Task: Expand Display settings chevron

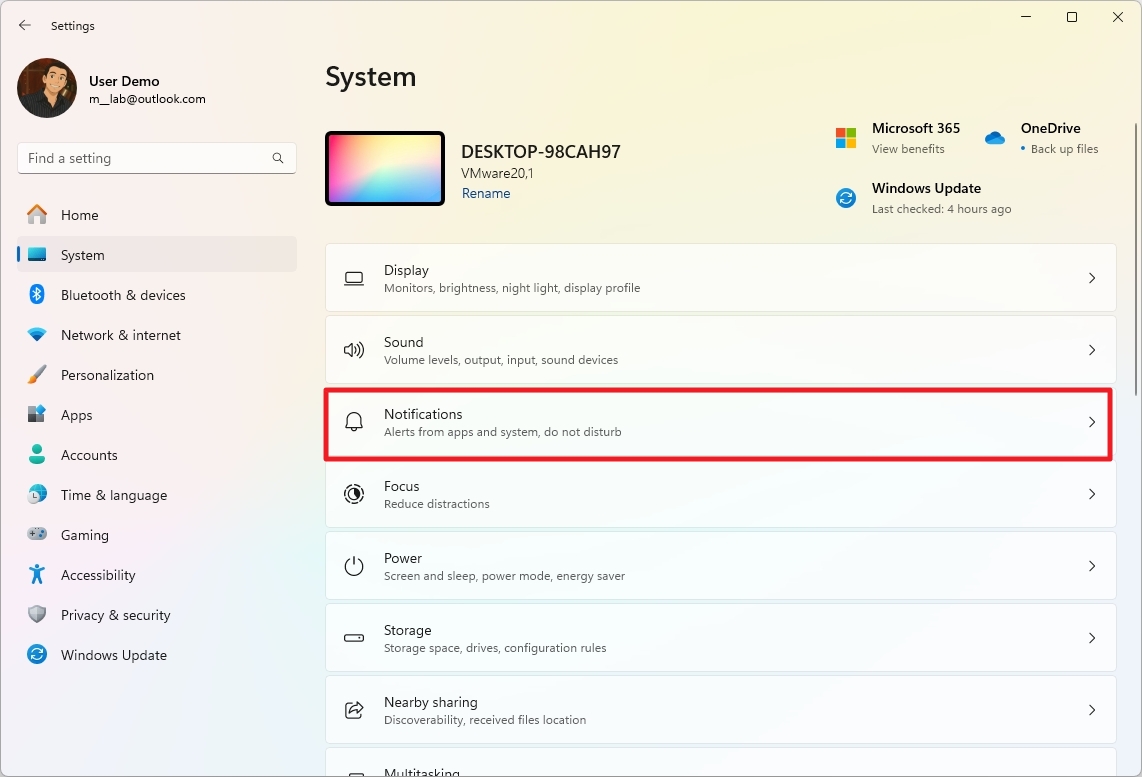Action: point(1092,278)
